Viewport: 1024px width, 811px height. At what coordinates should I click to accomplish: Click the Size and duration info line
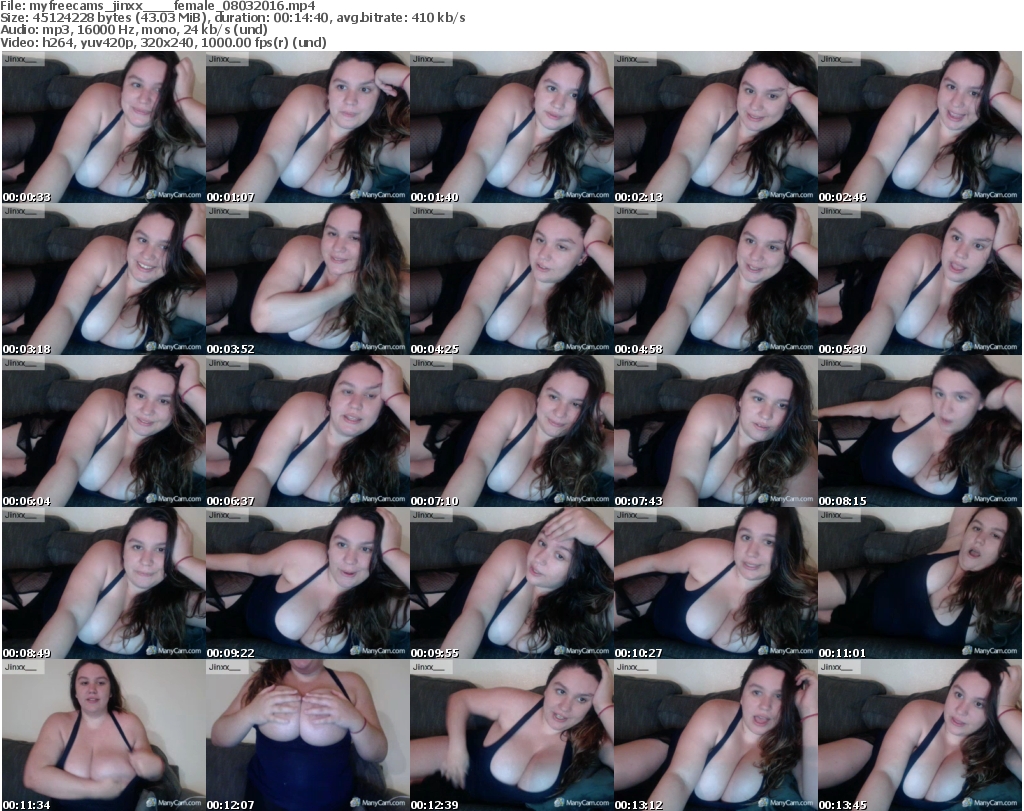[x=233, y=18]
